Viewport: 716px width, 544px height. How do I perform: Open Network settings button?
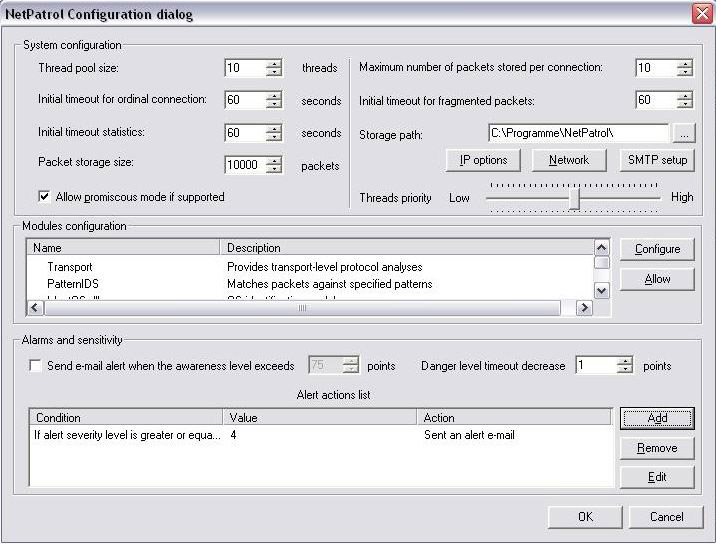(x=569, y=160)
